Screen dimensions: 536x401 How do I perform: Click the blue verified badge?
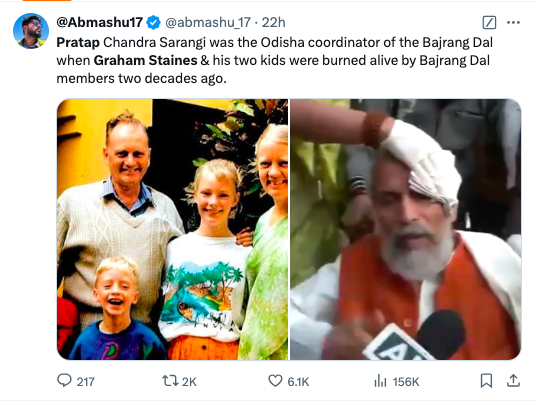pos(153,23)
